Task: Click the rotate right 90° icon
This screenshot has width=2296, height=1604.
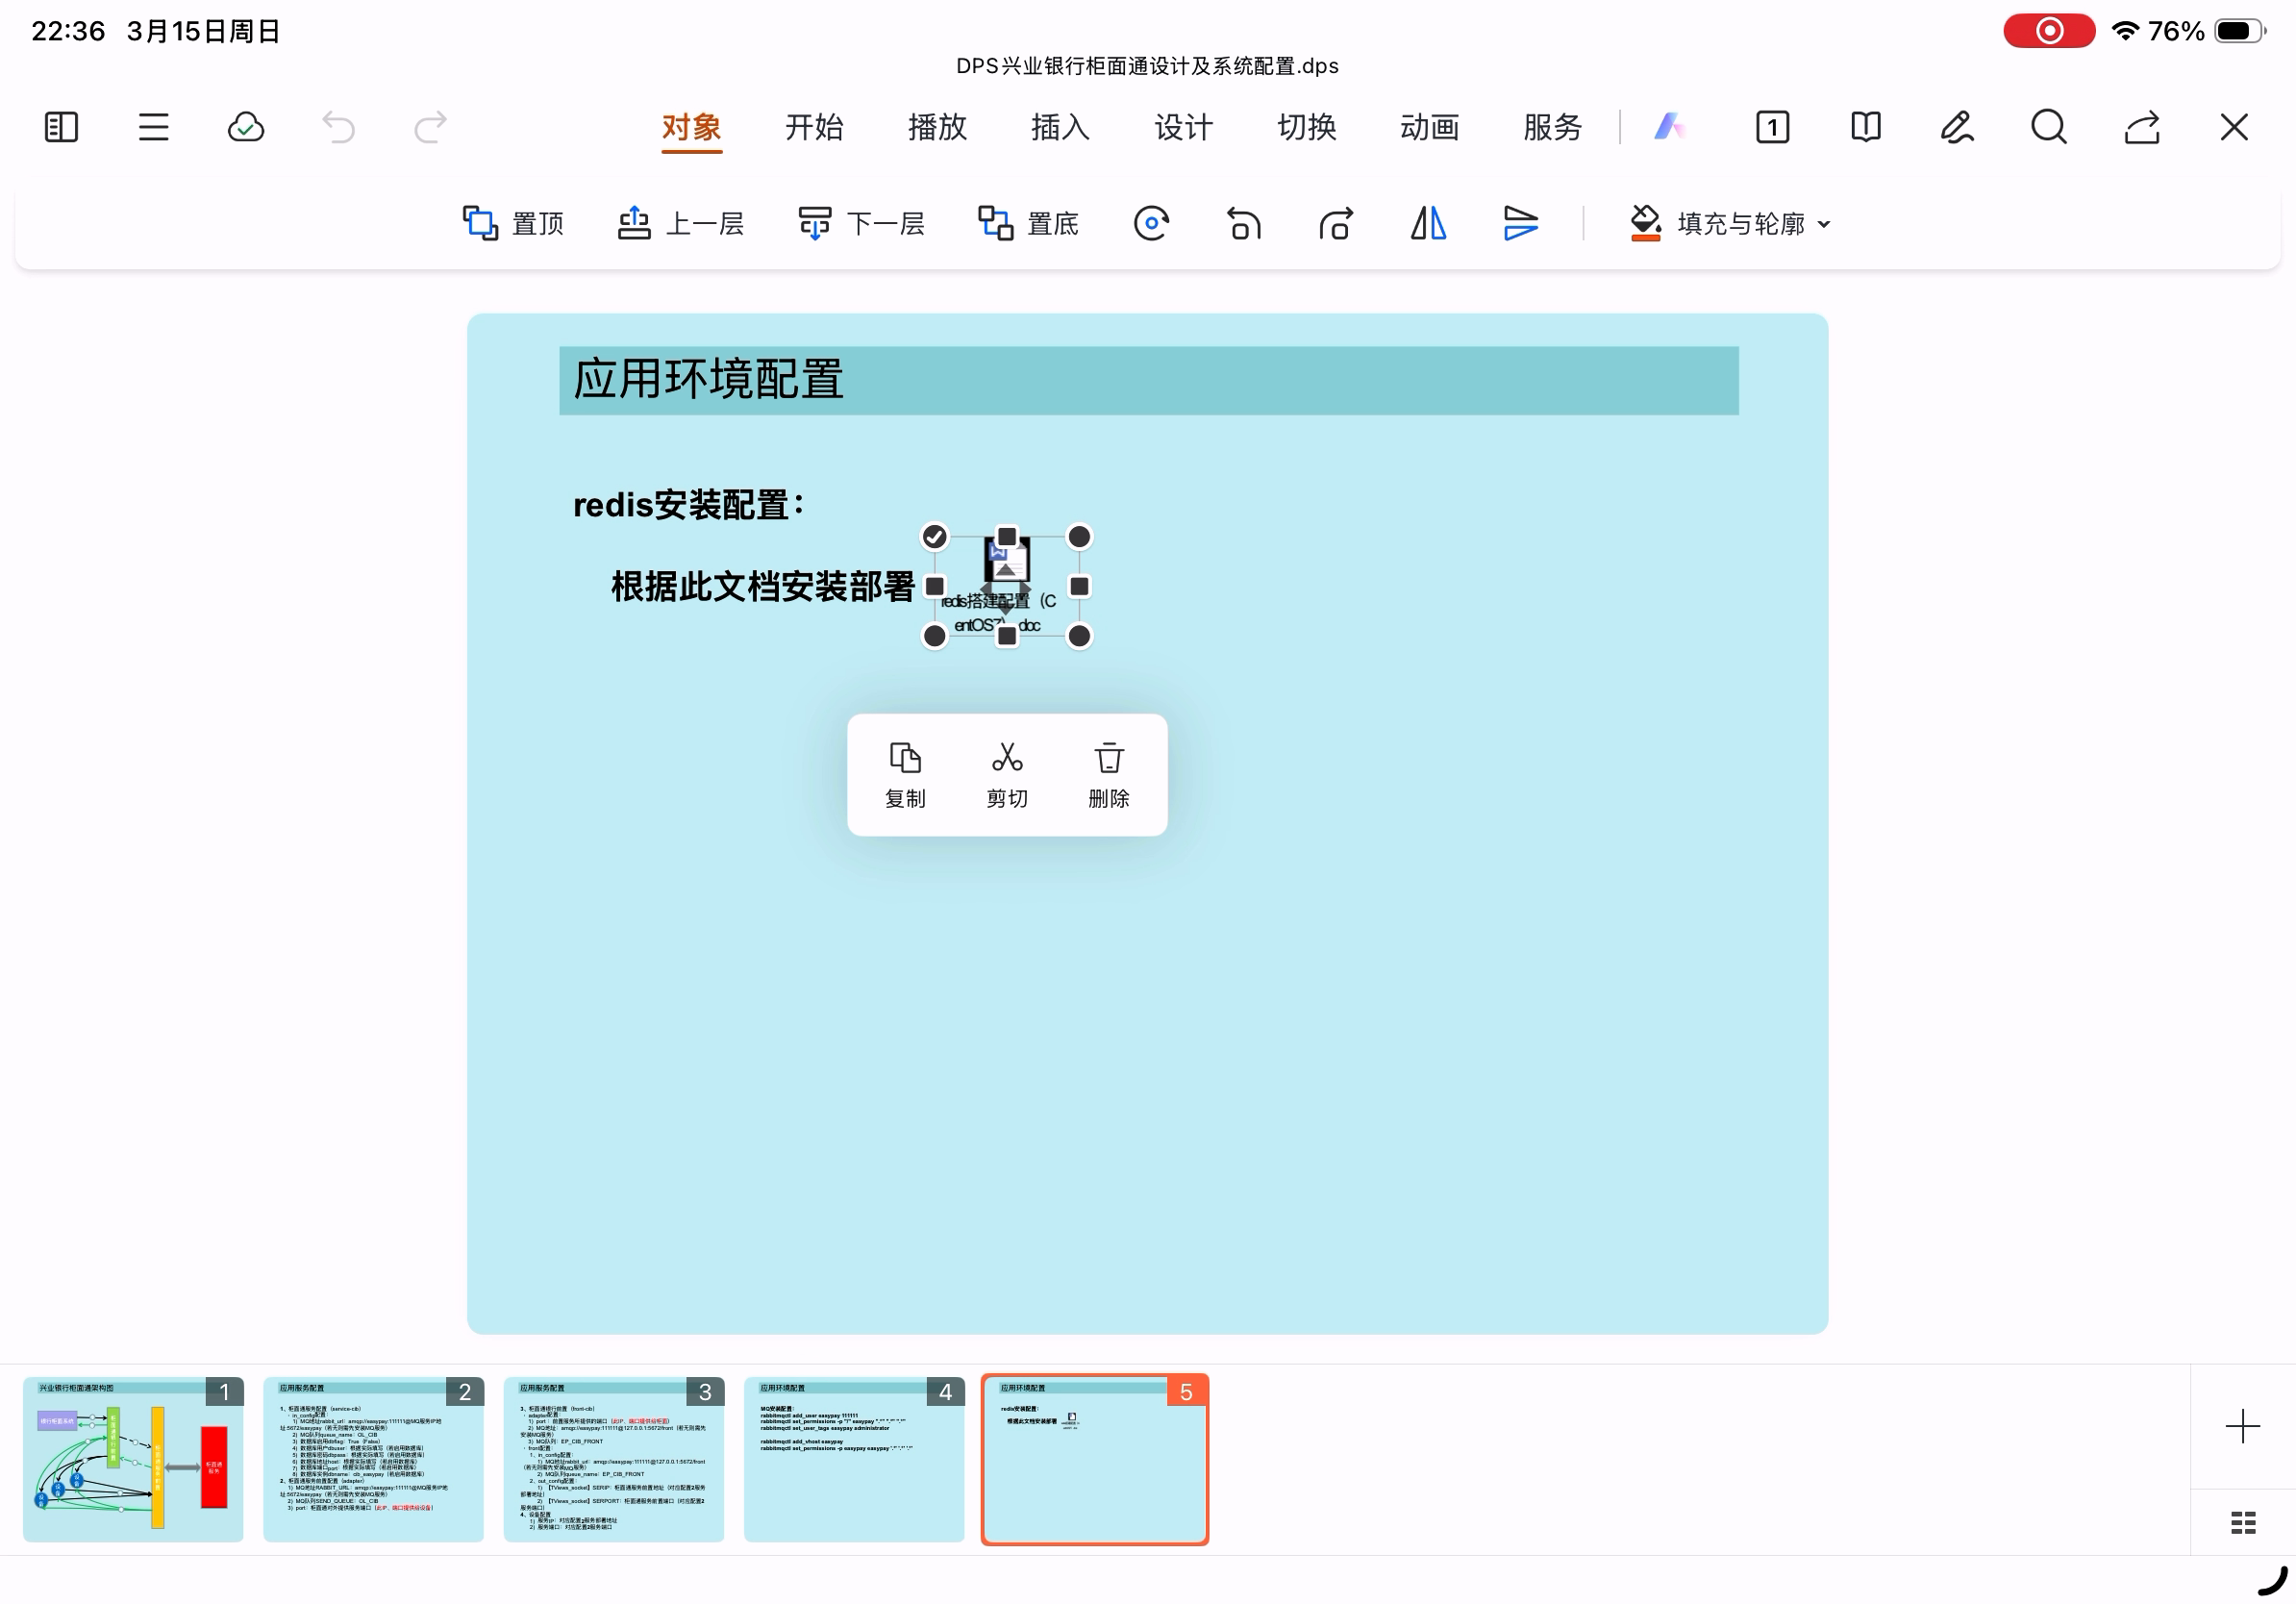Action: 1335,223
